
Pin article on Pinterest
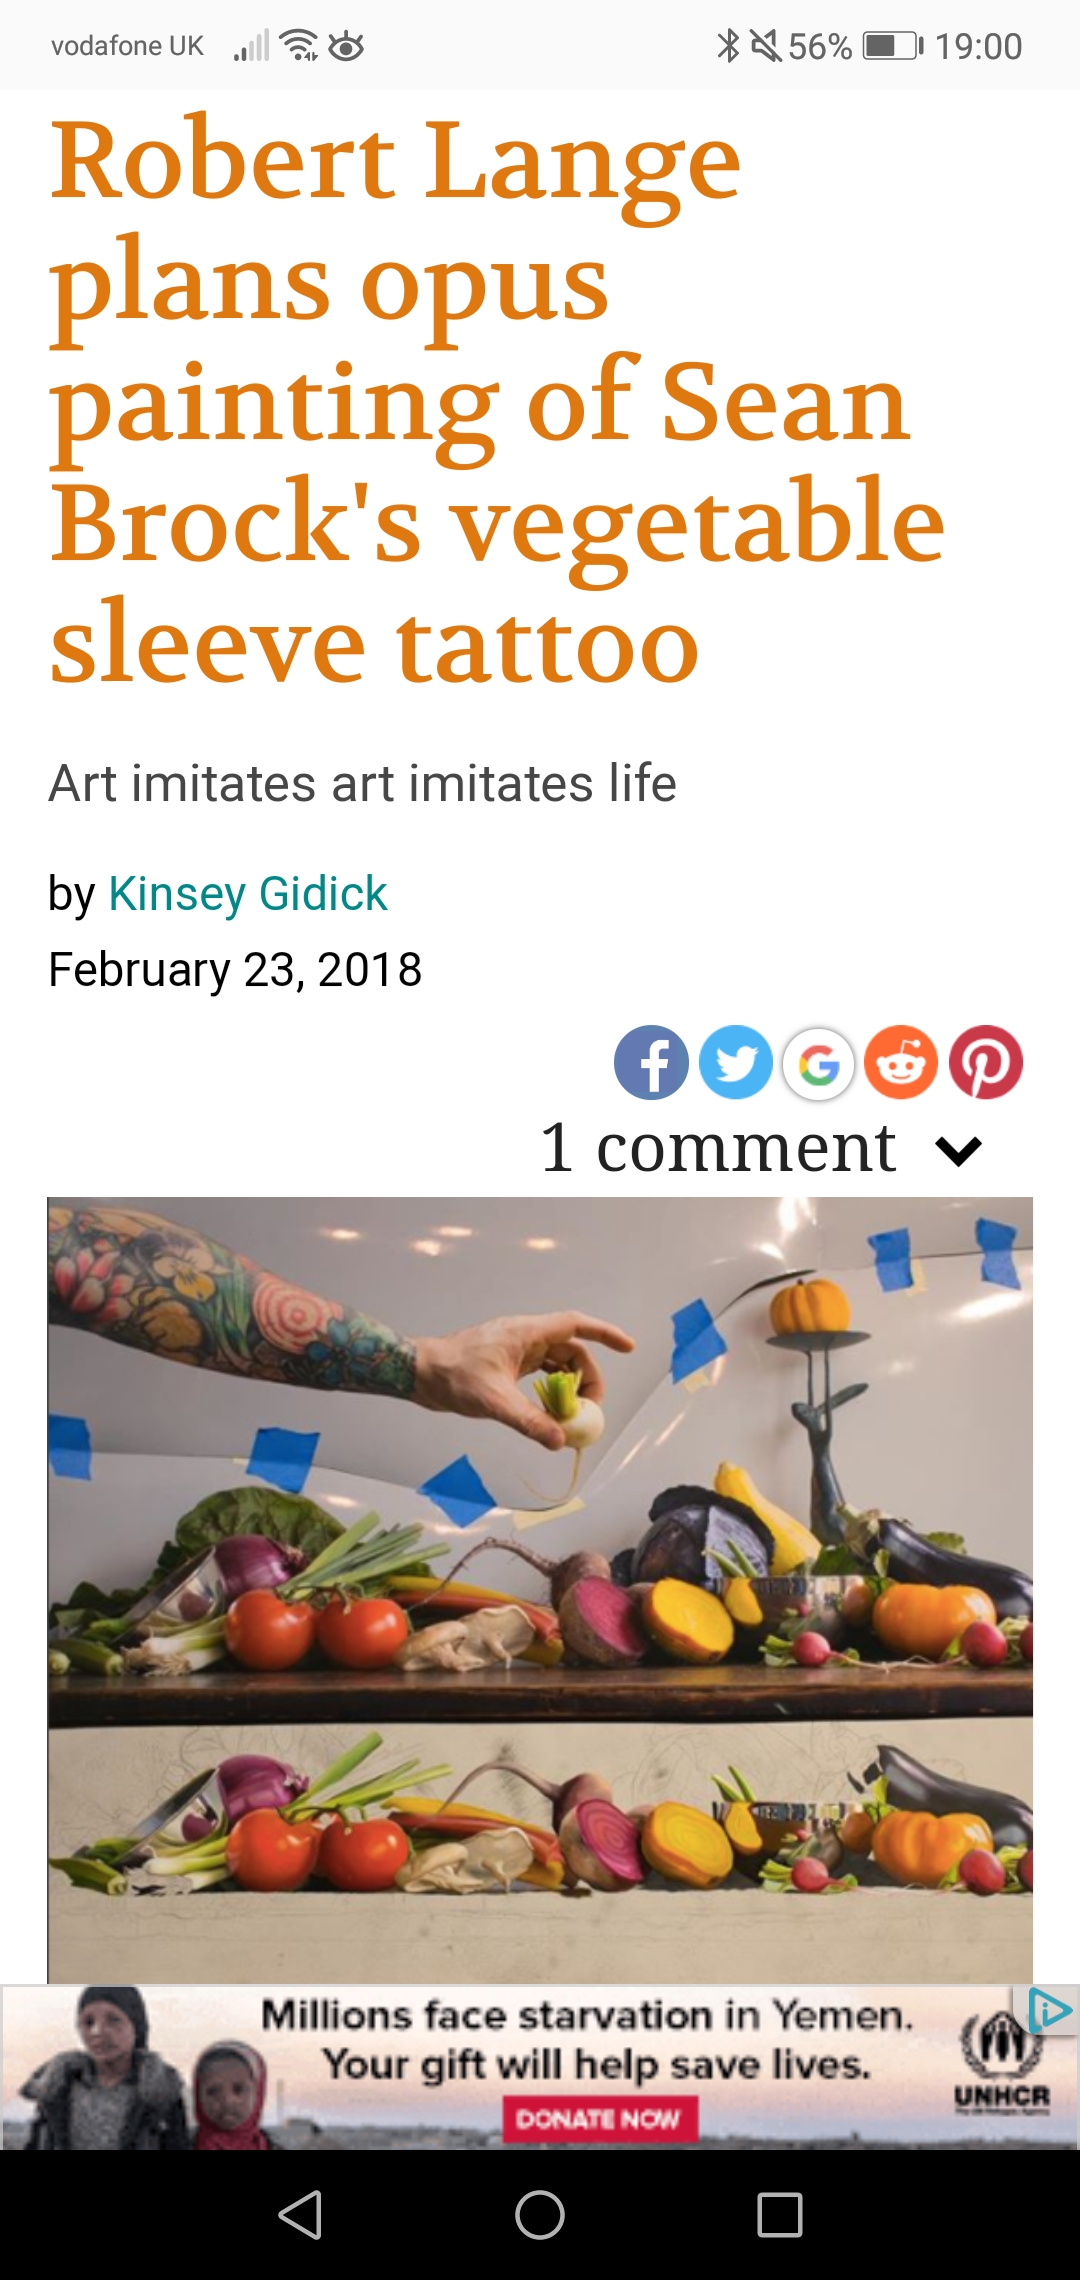pyautogui.click(x=985, y=1062)
